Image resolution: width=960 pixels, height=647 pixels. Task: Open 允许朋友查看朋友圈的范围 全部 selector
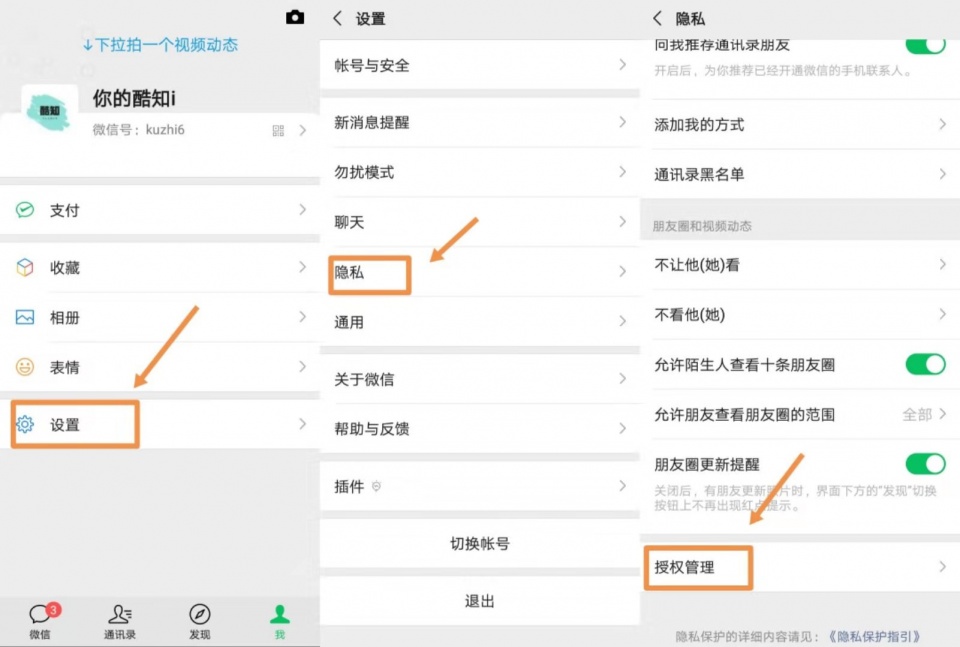924,414
